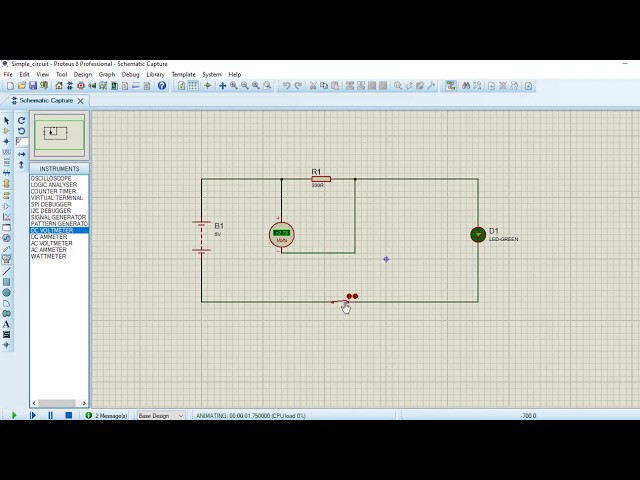Click the Step simulation button
Screen dimensions: 640x480
click(33, 416)
